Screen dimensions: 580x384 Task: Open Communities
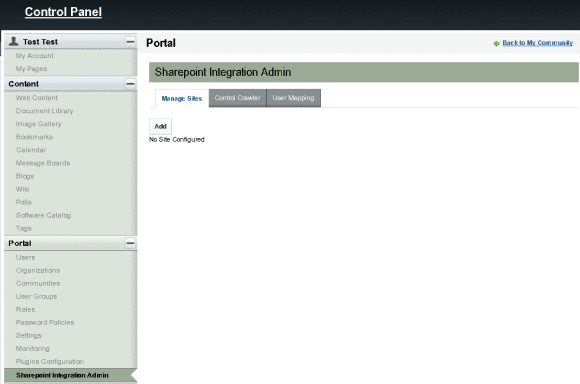pyautogui.click(x=38, y=283)
